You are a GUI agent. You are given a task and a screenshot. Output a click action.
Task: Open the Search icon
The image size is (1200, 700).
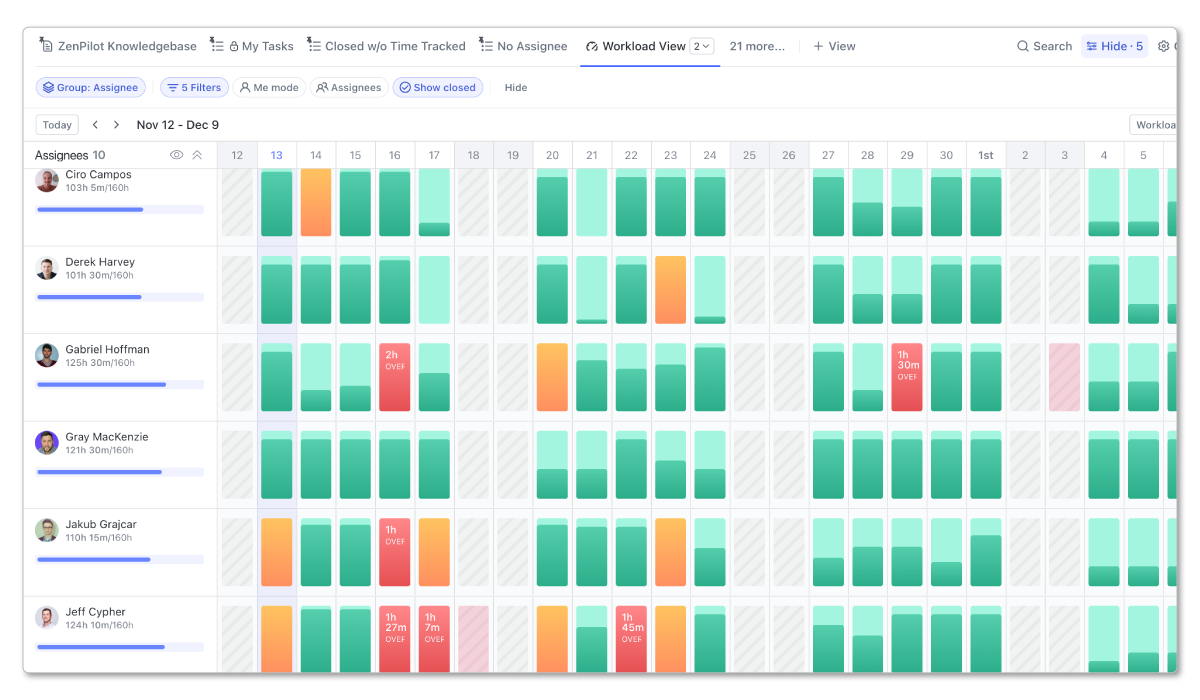[x=1022, y=46]
